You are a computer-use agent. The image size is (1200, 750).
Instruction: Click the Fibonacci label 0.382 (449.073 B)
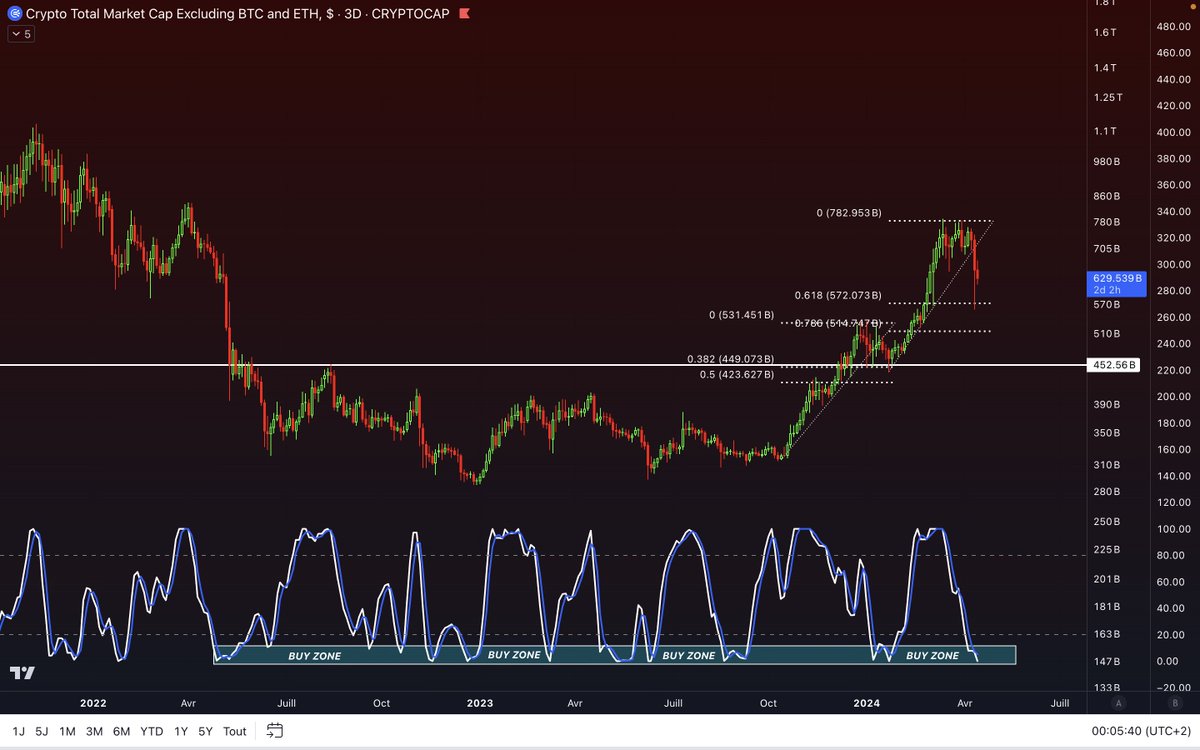[732, 359]
